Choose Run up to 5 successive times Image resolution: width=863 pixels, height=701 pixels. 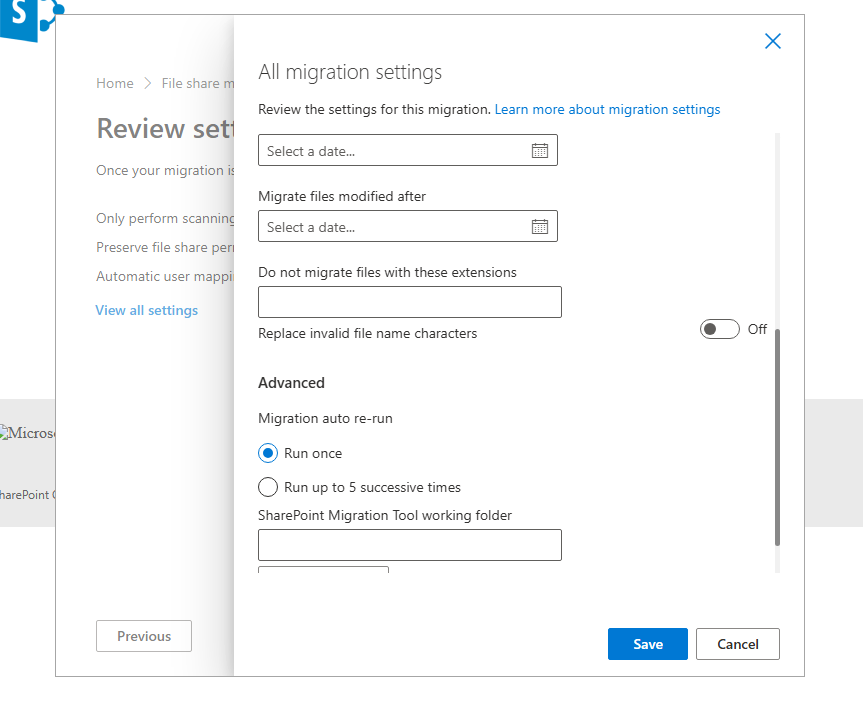[x=268, y=487]
